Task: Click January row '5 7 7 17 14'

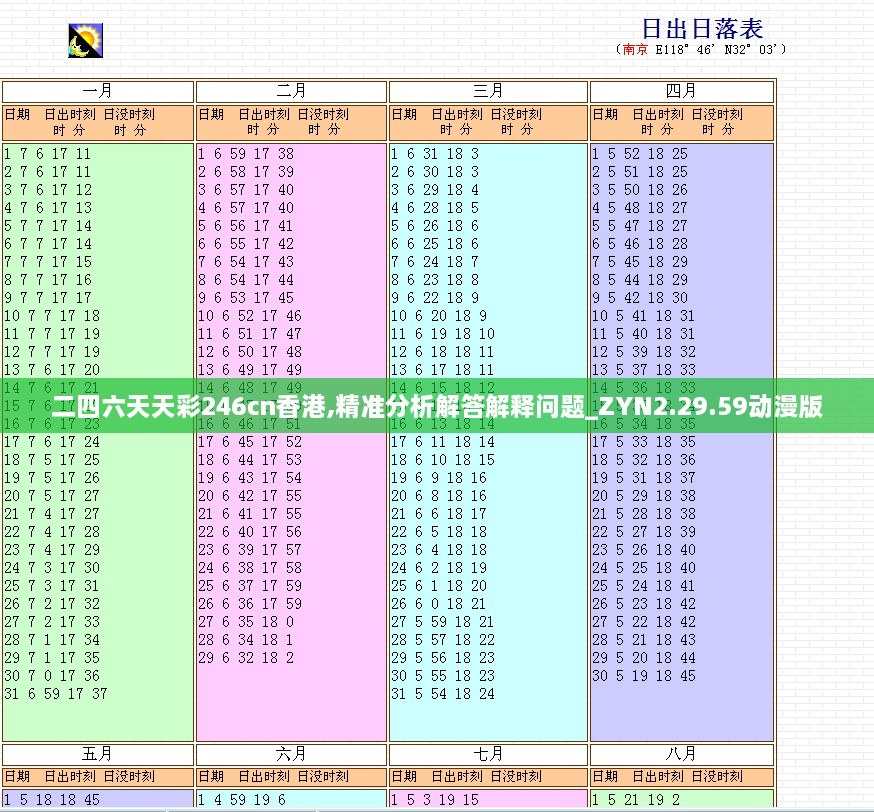Action: pyautogui.click(x=47, y=226)
